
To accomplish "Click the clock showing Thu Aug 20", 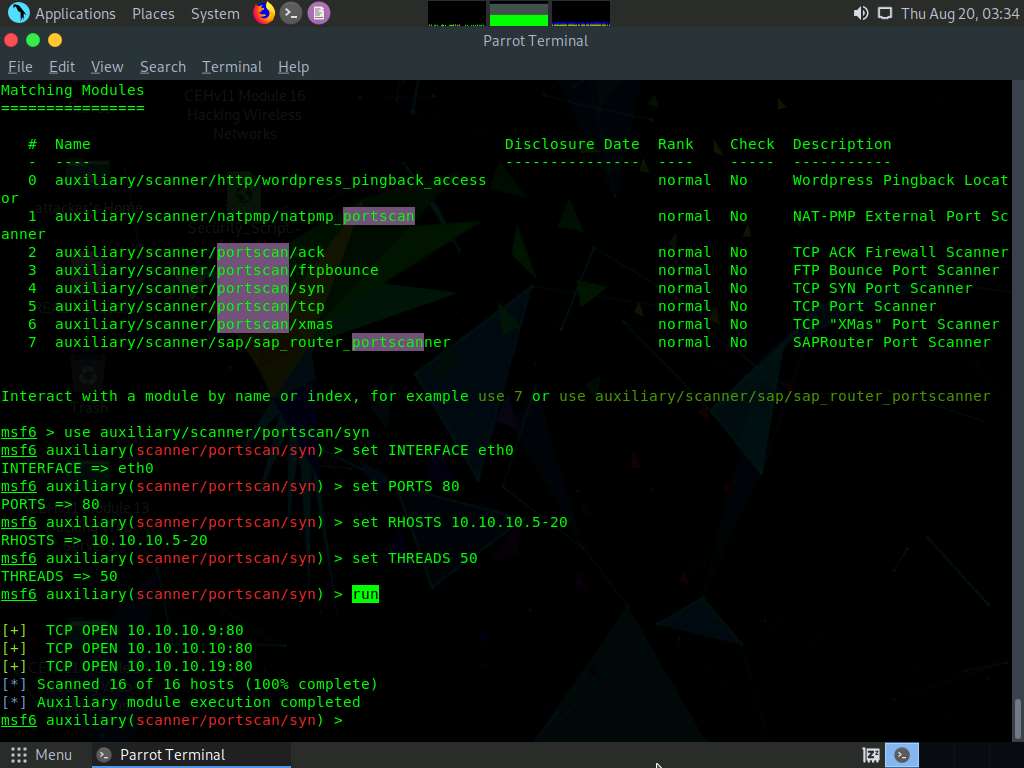I will [x=960, y=14].
